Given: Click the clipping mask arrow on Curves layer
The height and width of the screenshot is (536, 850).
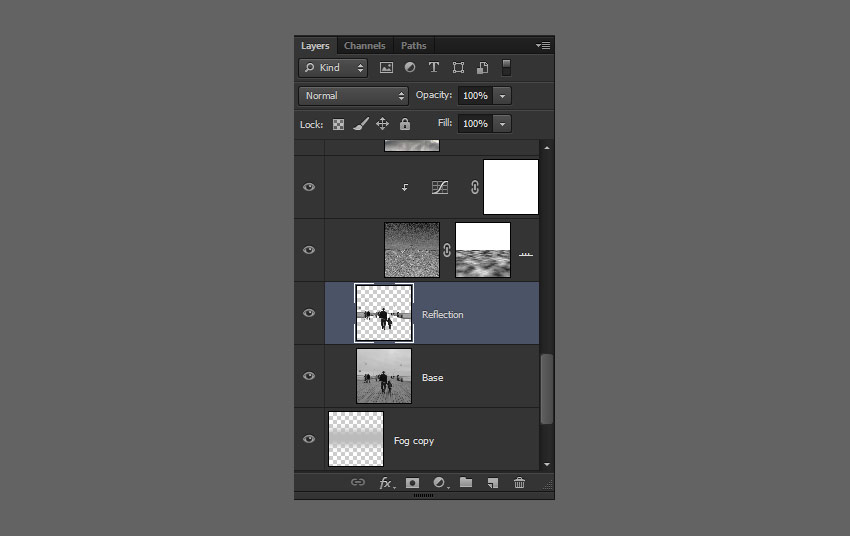Looking at the screenshot, I should click(405, 188).
